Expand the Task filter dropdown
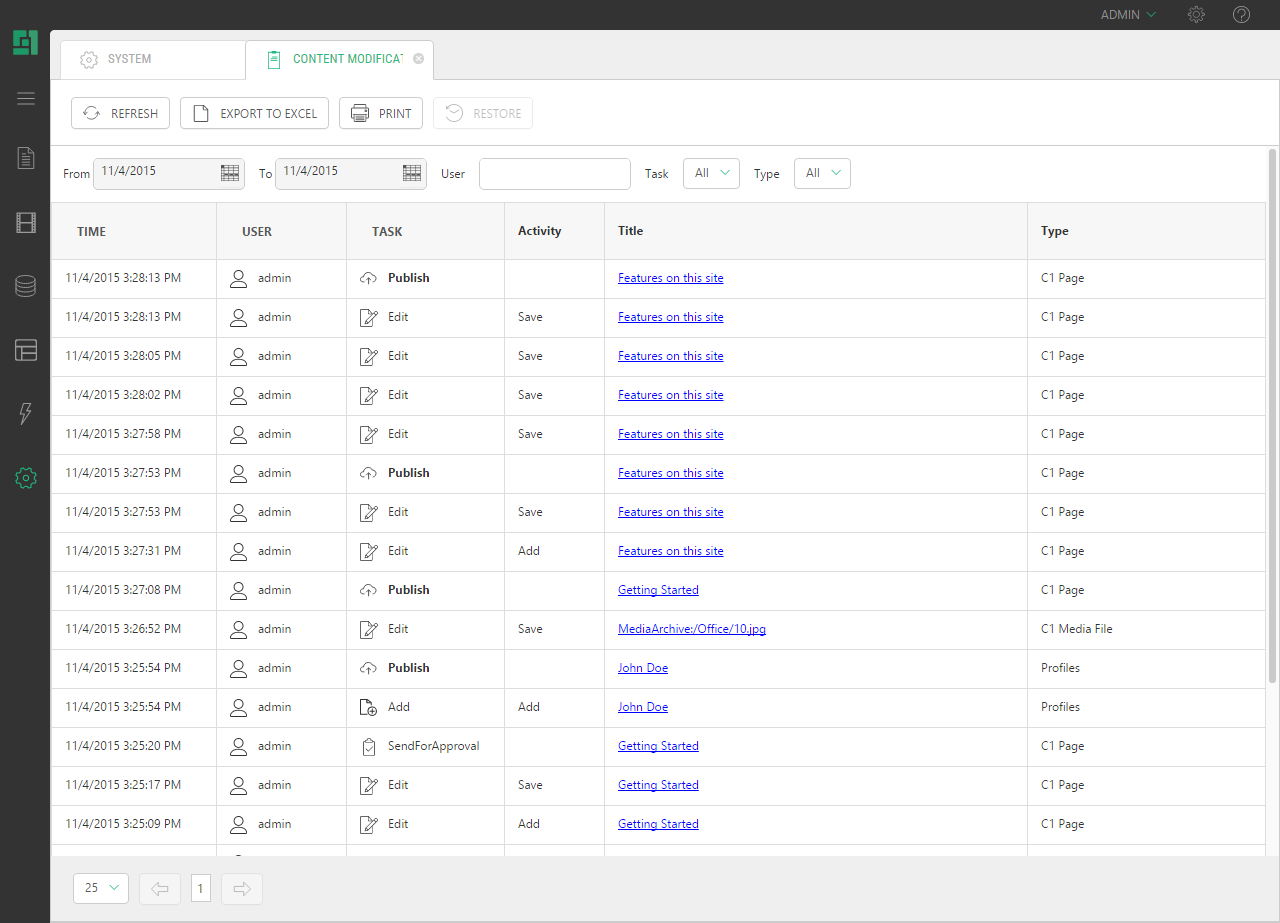 (x=711, y=173)
